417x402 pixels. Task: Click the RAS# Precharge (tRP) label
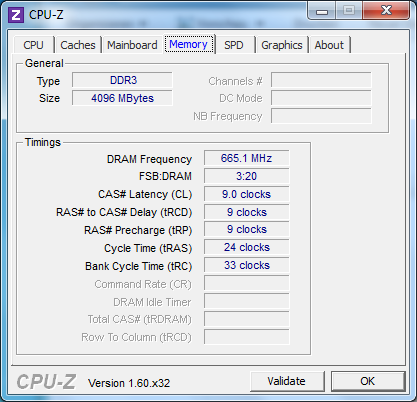click(138, 230)
